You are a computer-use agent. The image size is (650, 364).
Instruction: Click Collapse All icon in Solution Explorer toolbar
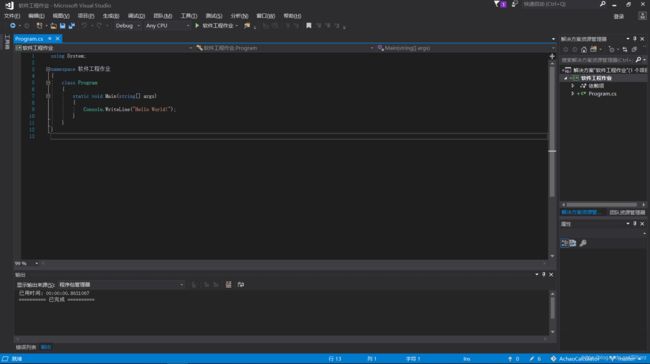pyautogui.click(x=634, y=49)
